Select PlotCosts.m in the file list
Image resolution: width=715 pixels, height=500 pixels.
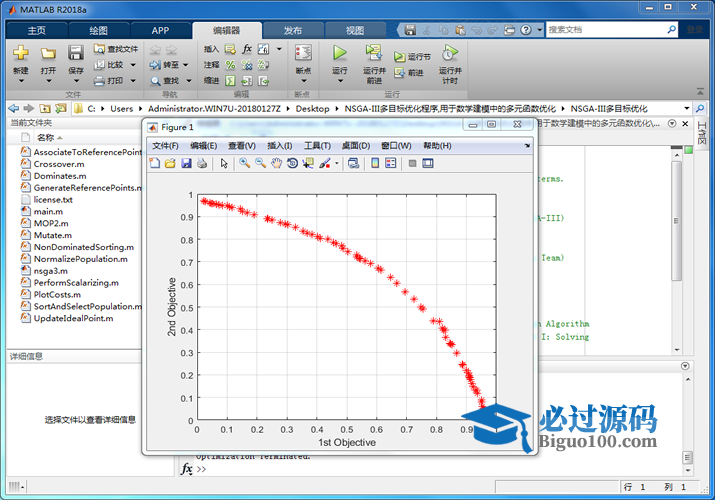[x=57, y=294]
